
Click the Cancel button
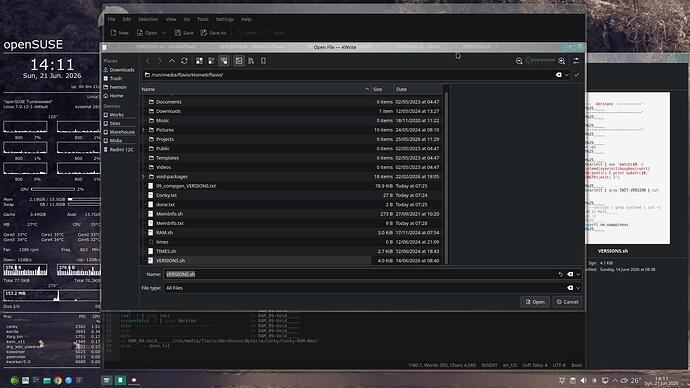[x=567, y=302]
